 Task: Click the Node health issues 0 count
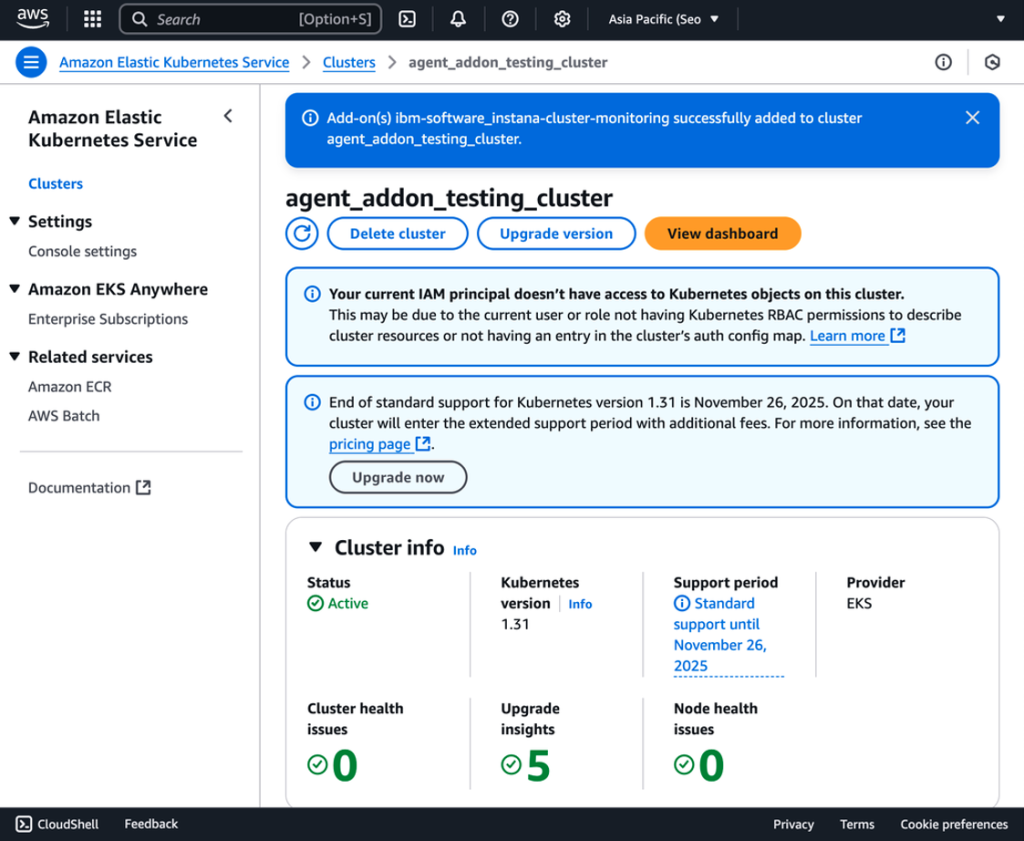(711, 765)
